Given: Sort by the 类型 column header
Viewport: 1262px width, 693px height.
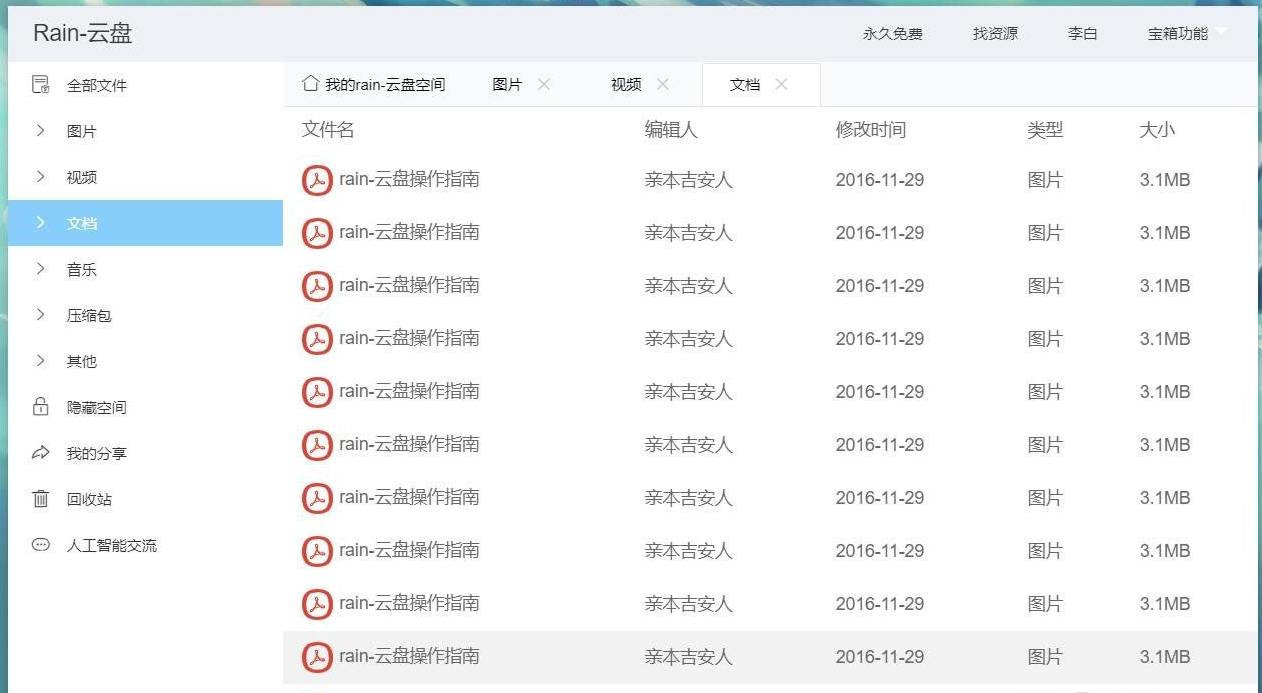Looking at the screenshot, I should click(1045, 130).
